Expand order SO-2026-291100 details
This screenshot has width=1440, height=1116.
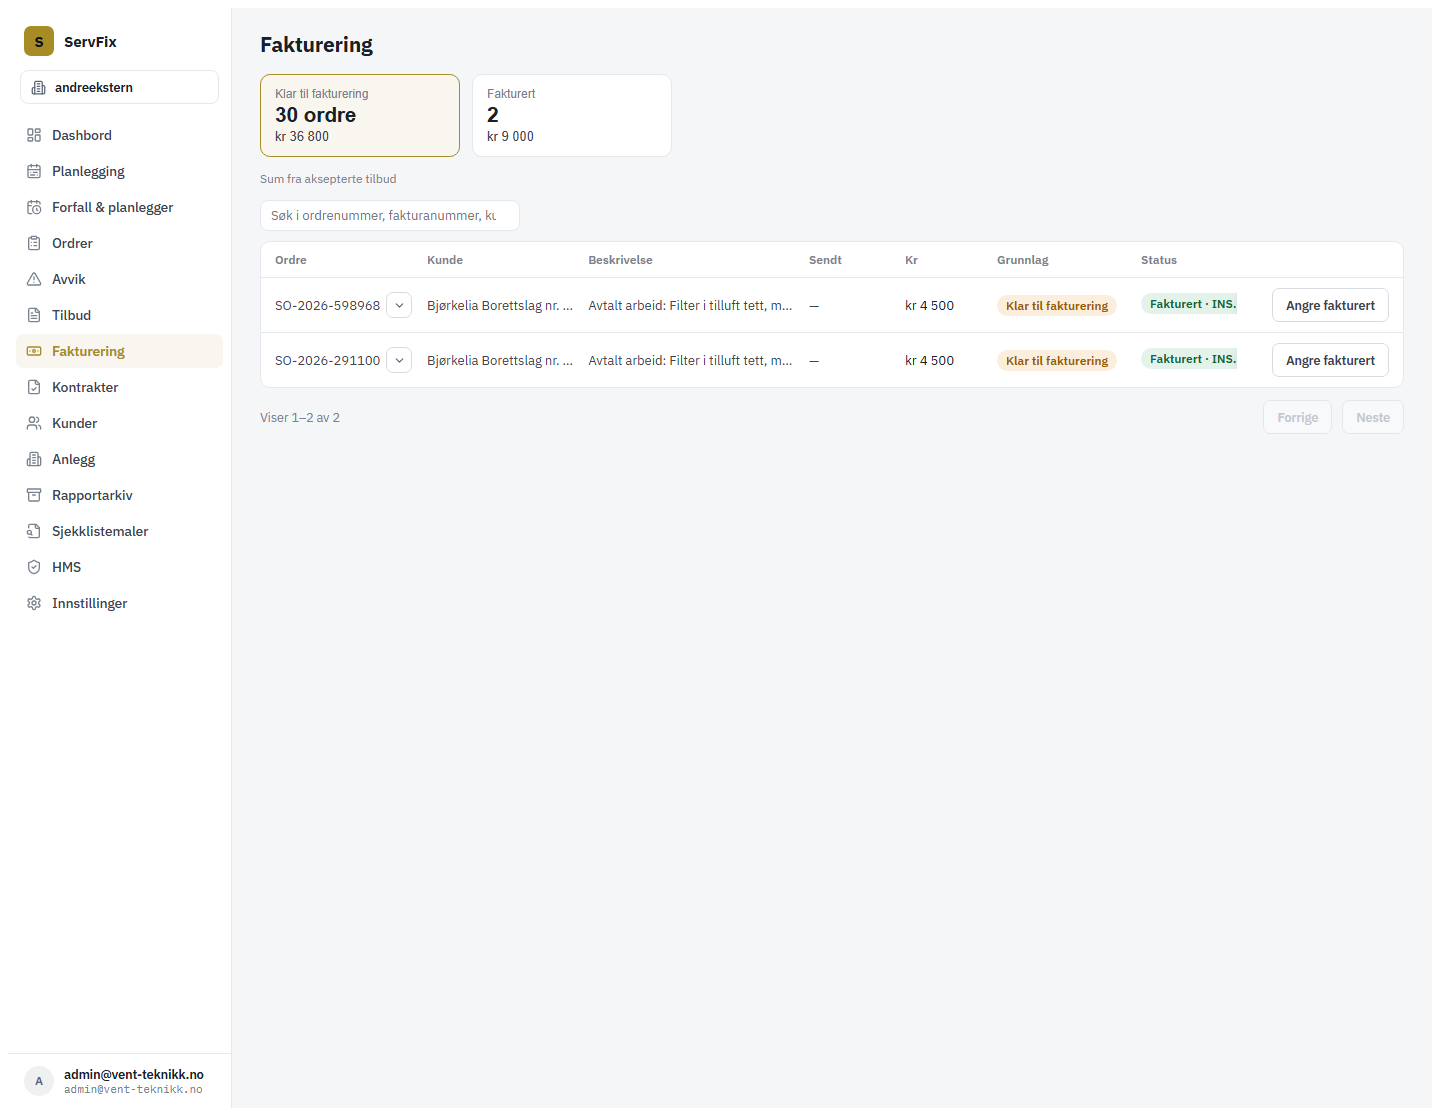point(399,360)
